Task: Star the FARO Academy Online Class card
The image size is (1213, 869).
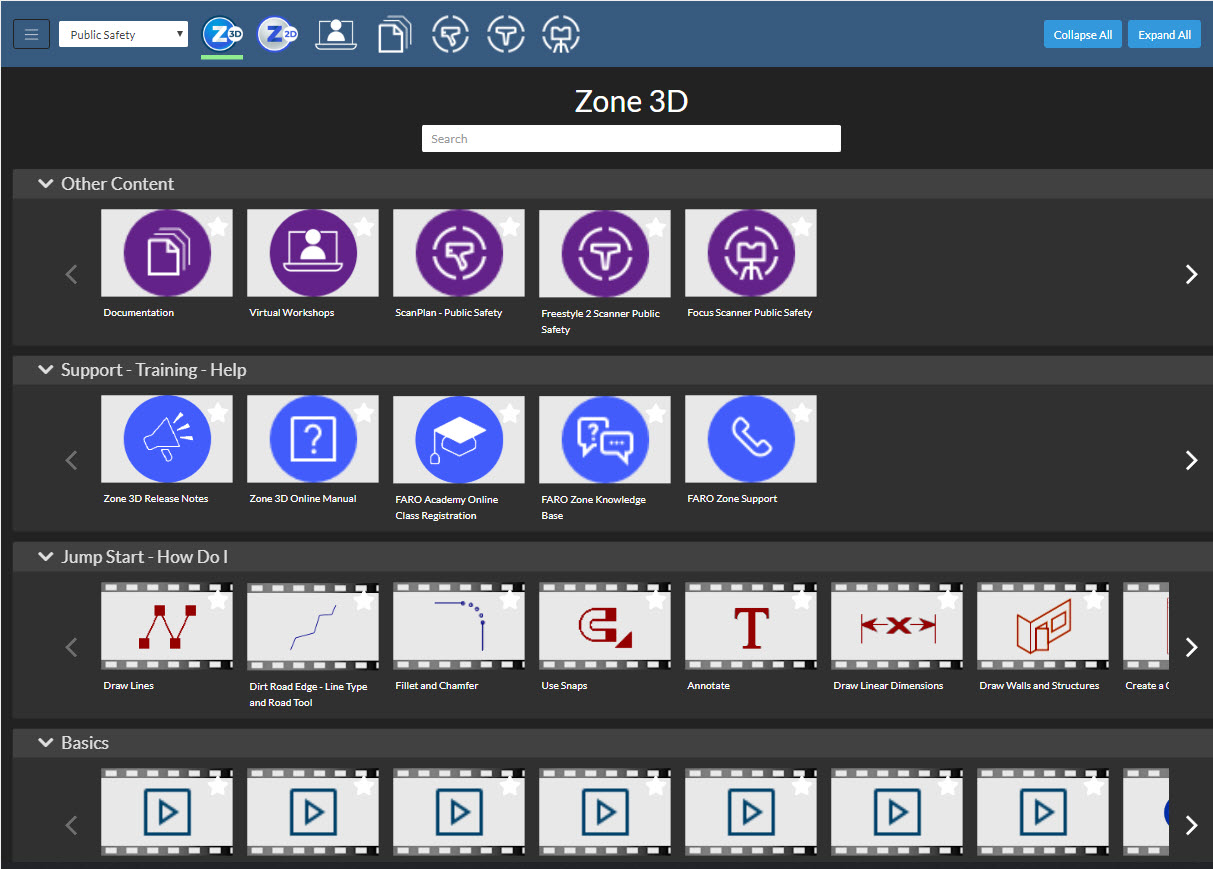Action: [x=510, y=412]
